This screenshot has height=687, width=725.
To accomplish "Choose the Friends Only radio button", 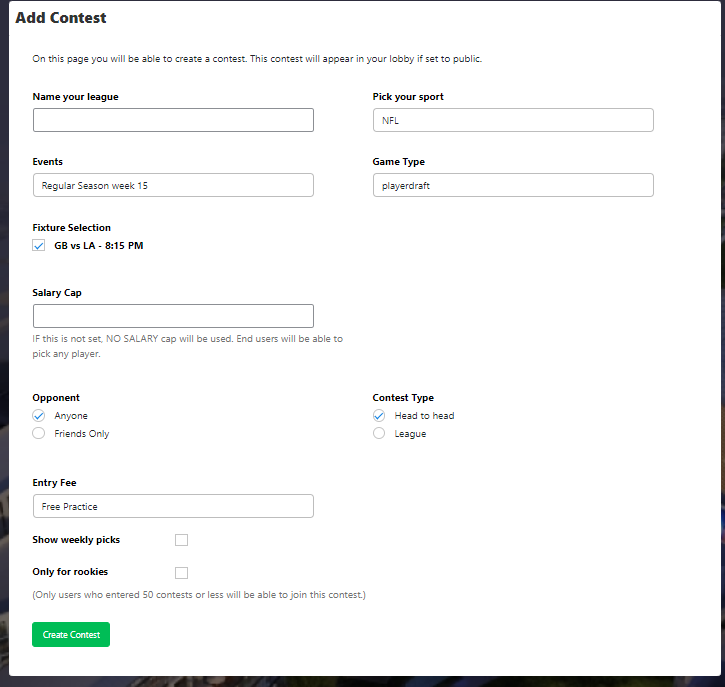I will coord(39,434).
